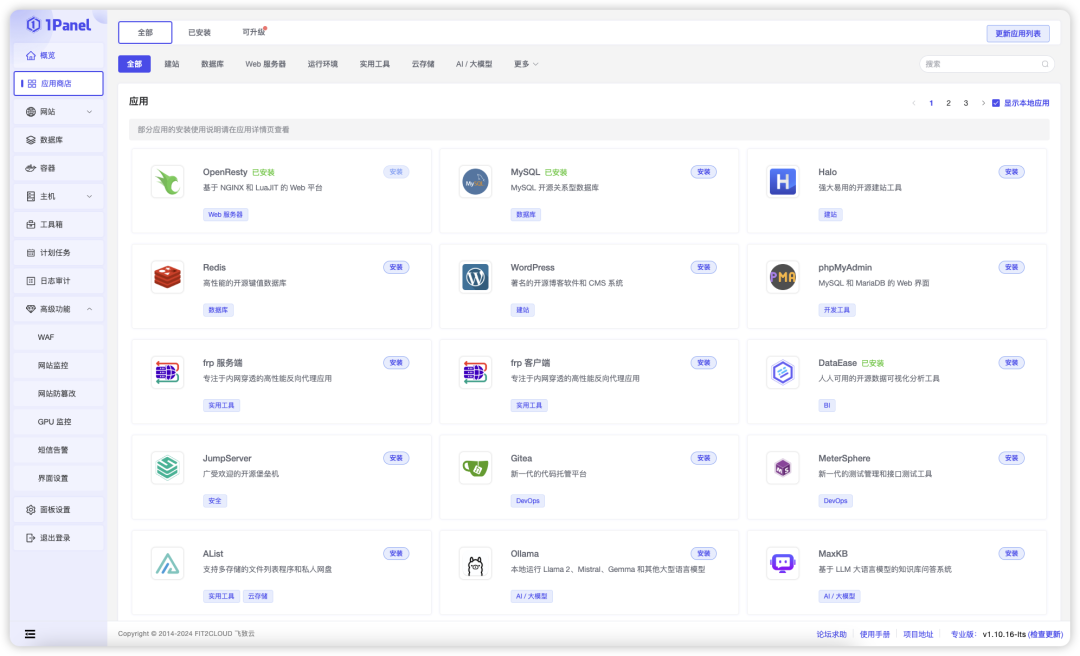
Task: Open the JumpServer app icon
Action: point(167,468)
